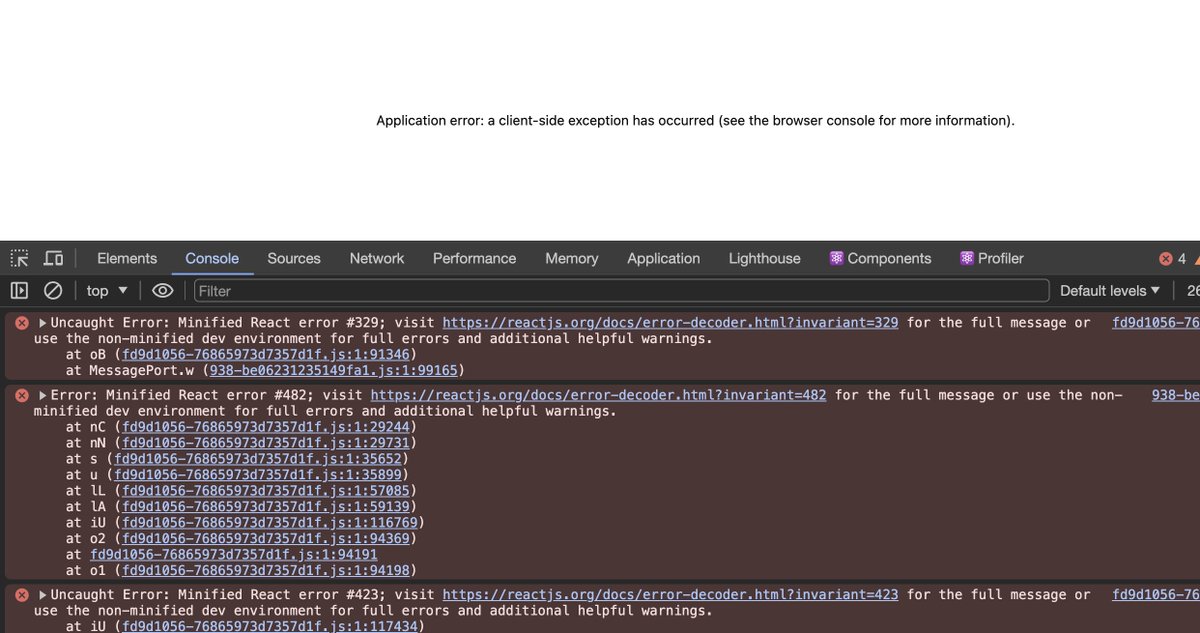Image resolution: width=1200 pixels, height=633 pixels.
Task: Open the lL stack frame link 1:57085
Action: point(265,491)
